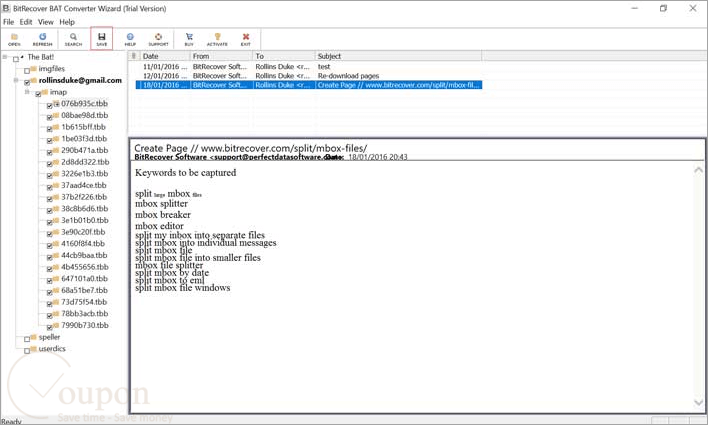Click the Buy cart icon

(189, 39)
